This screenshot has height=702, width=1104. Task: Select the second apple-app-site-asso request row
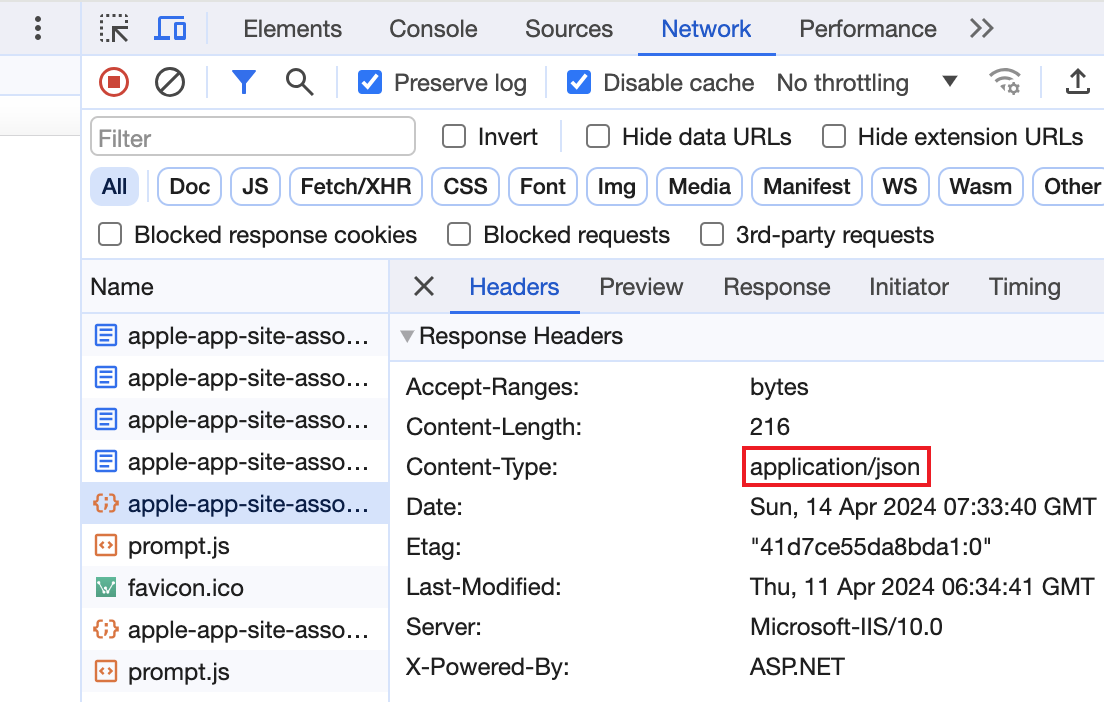[x=235, y=377]
